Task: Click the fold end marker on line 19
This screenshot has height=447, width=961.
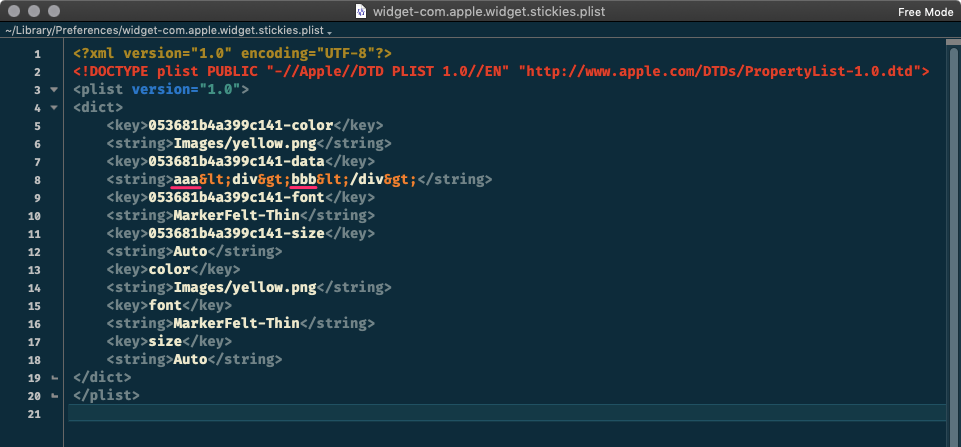Action: 54,378
